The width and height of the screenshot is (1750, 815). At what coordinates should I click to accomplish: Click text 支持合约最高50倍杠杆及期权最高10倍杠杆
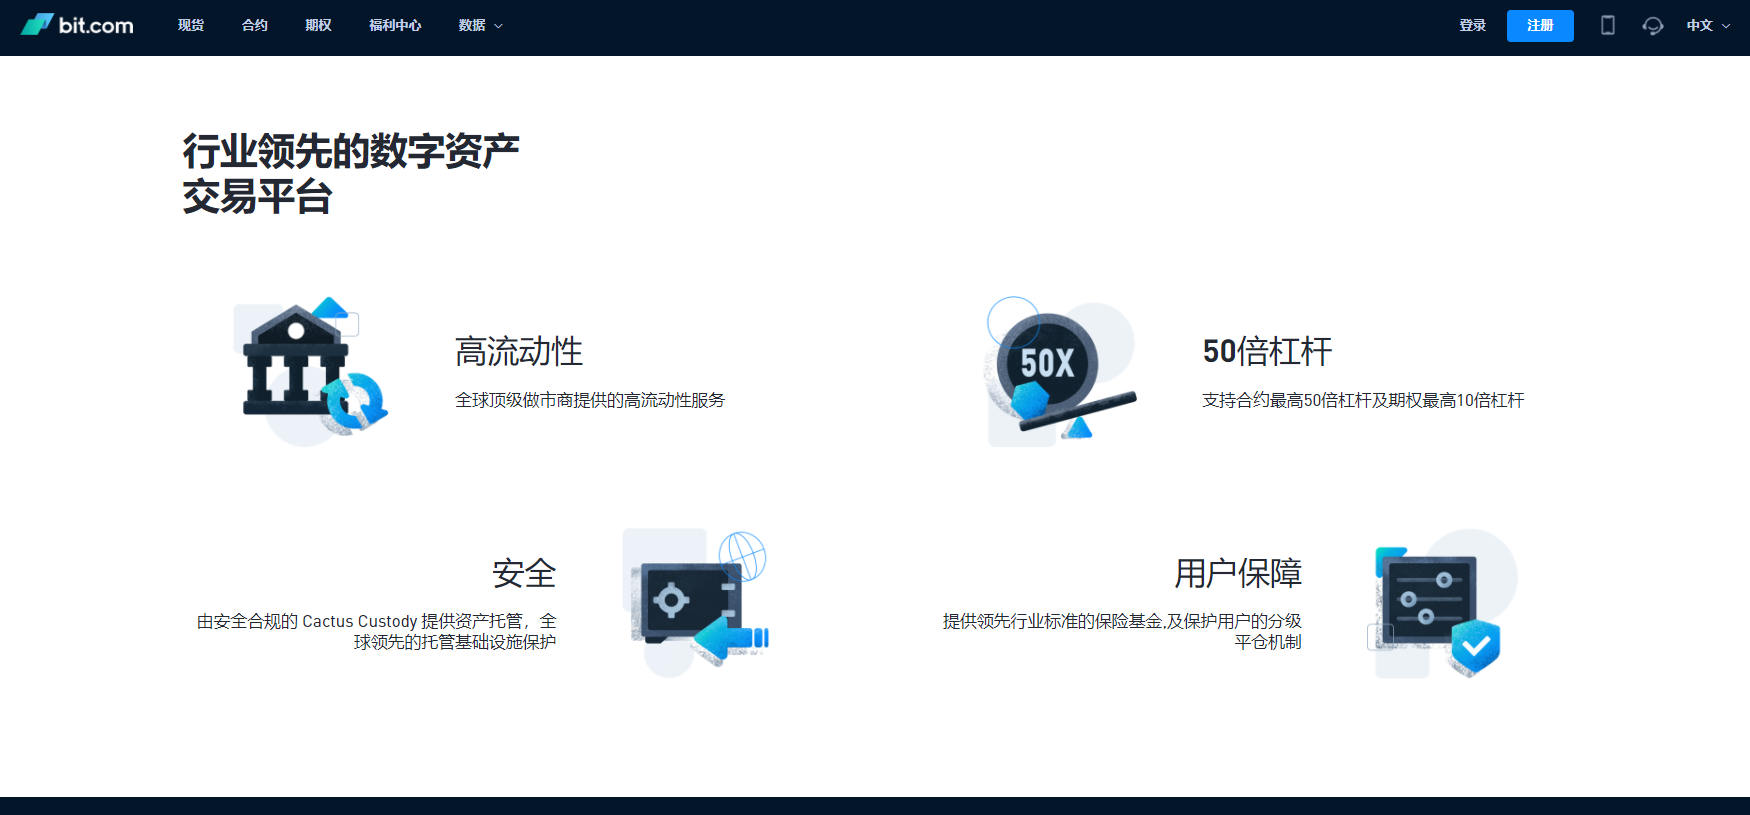pyautogui.click(x=1363, y=400)
